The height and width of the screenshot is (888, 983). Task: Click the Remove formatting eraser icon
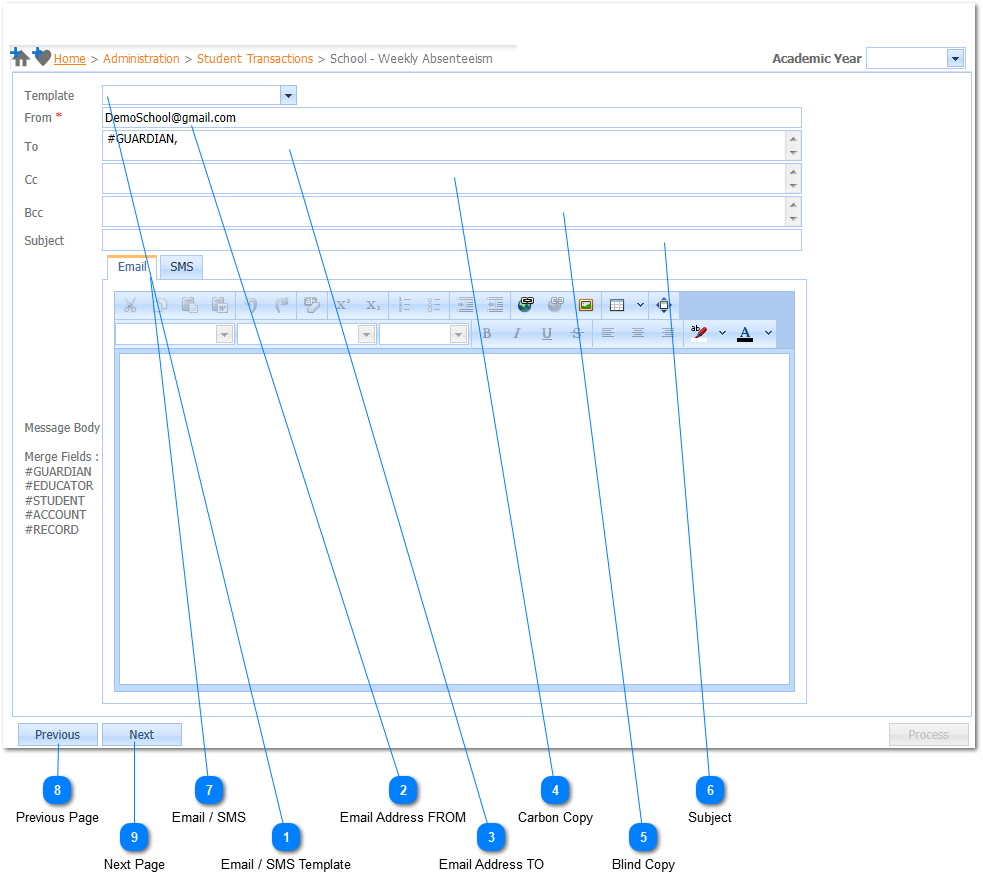pos(312,305)
